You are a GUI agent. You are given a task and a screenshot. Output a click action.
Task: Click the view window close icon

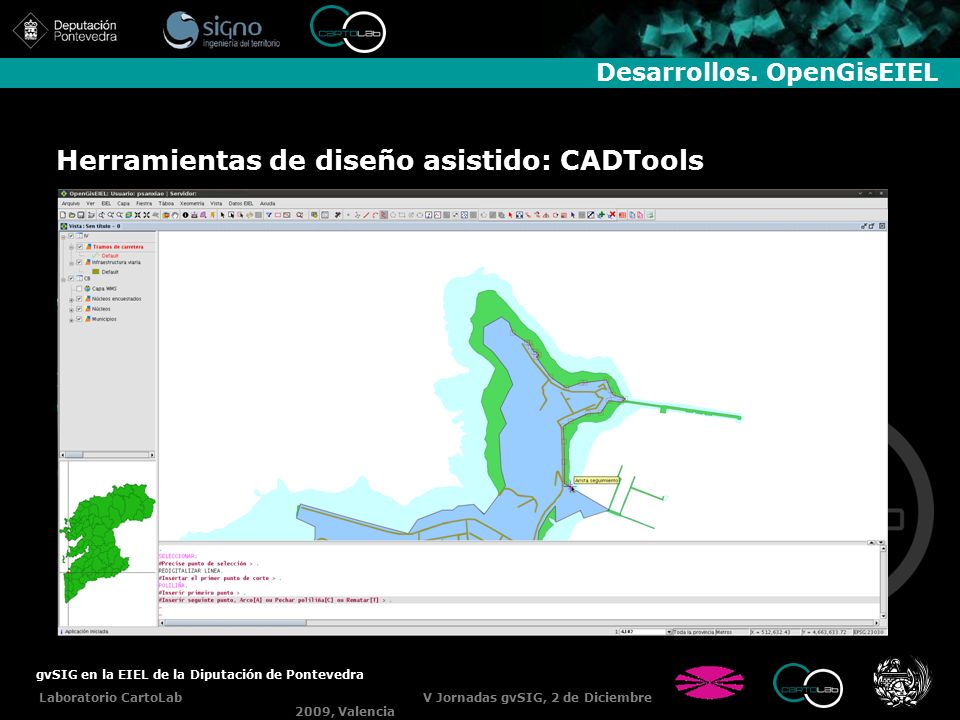(x=882, y=226)
